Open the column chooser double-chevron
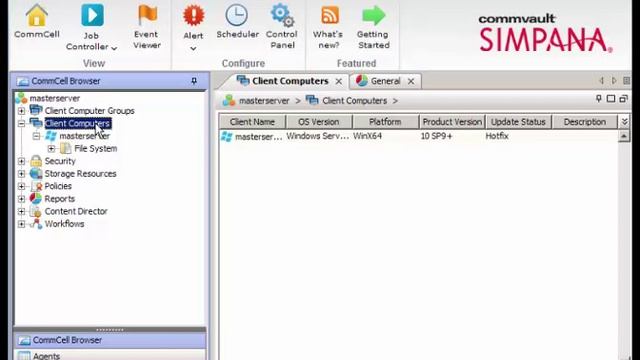The height and width of the screenshot is (360, 640). (x=624, y=122)
